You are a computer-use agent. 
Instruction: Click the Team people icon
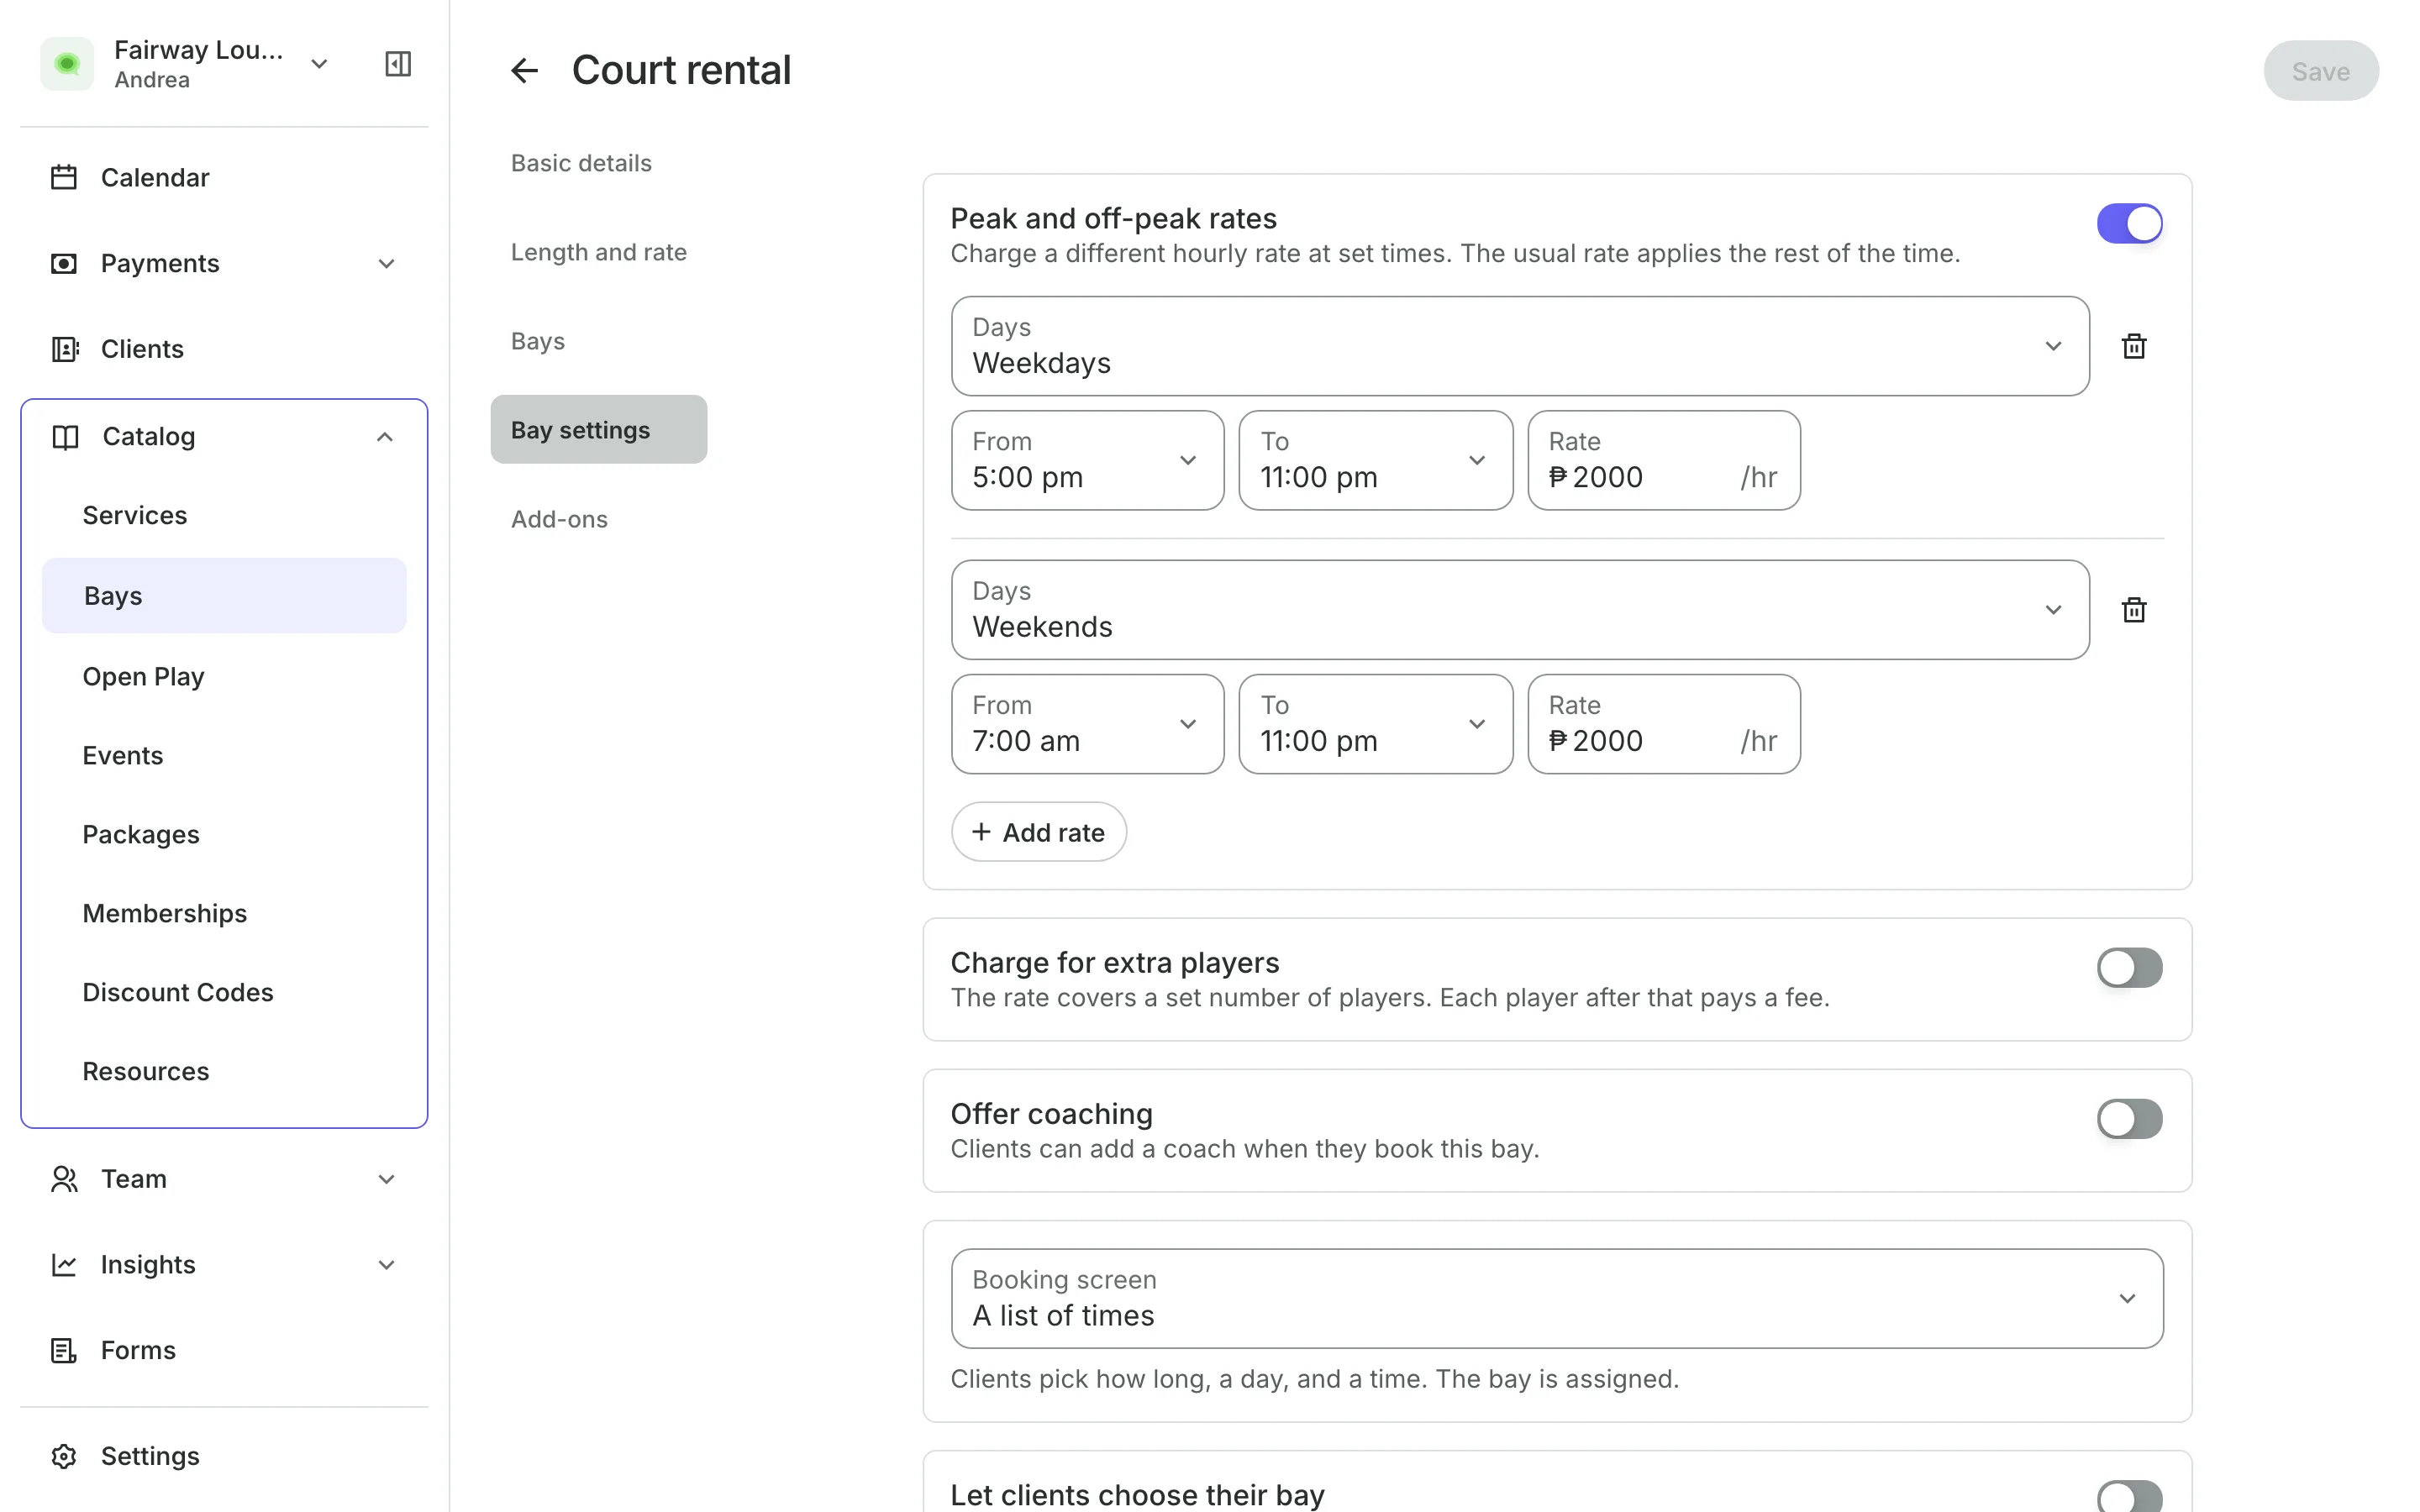point(64,1179)
